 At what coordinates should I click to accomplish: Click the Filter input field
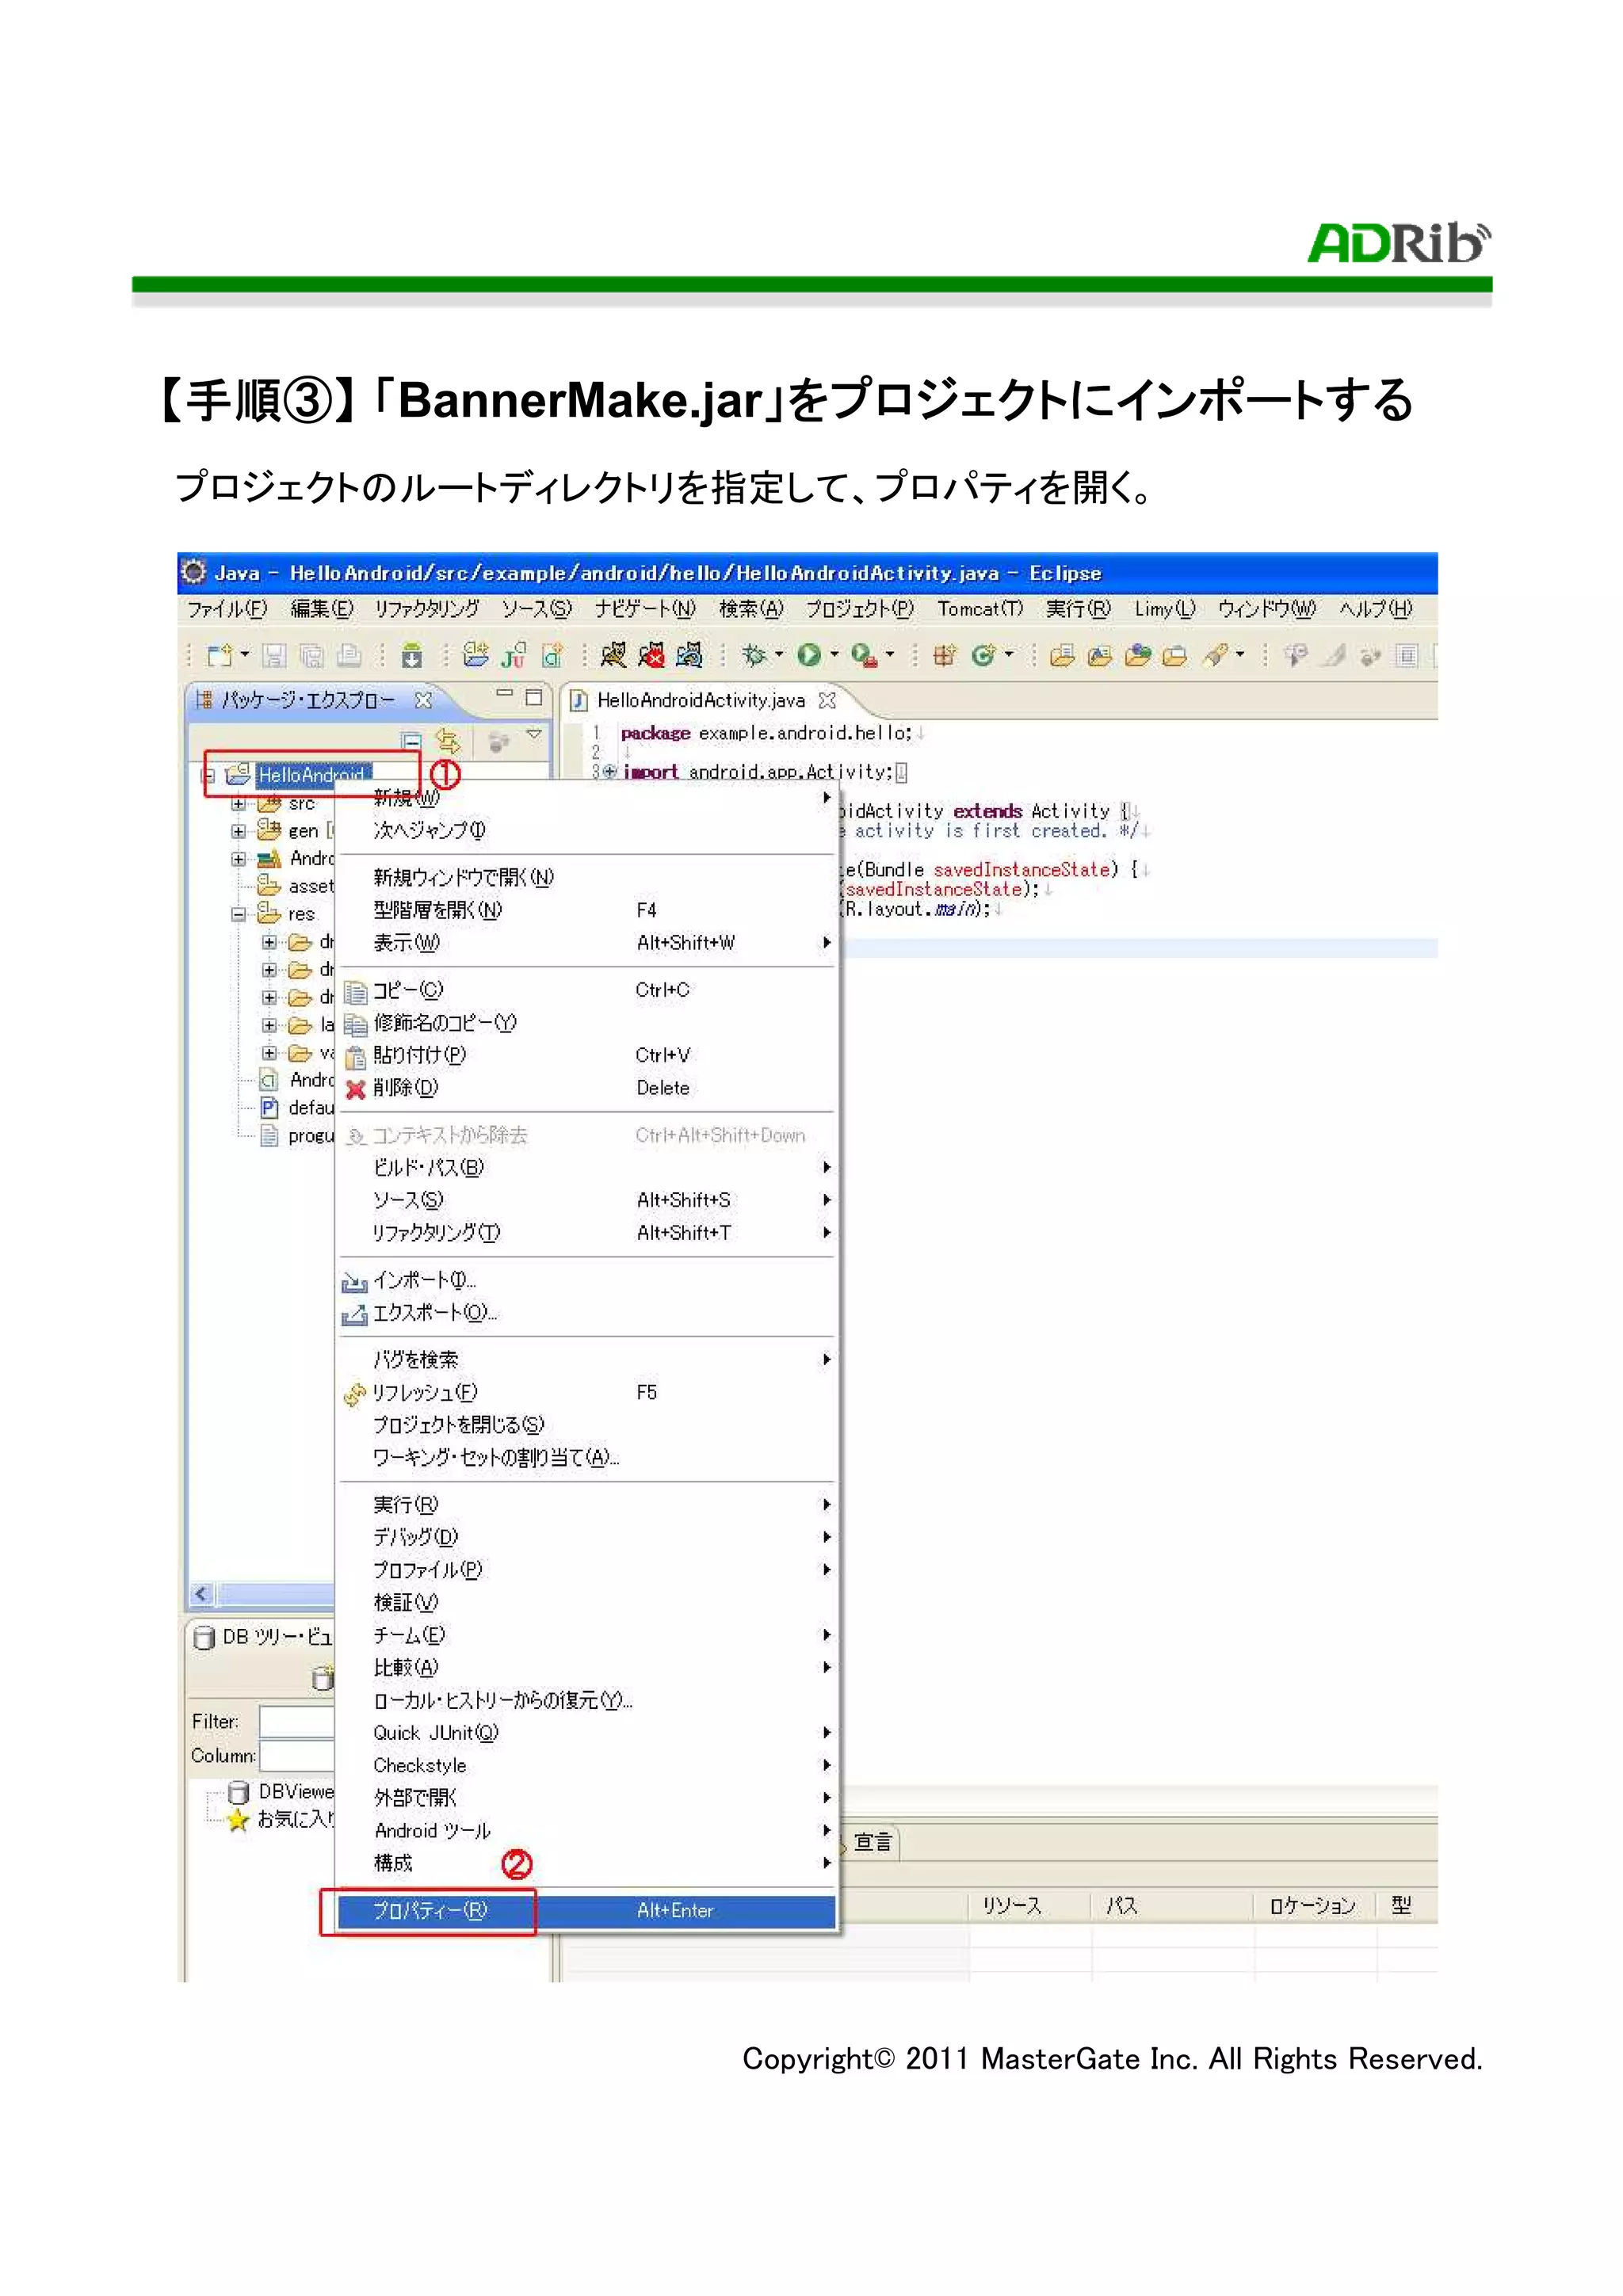pos(297,1722)
